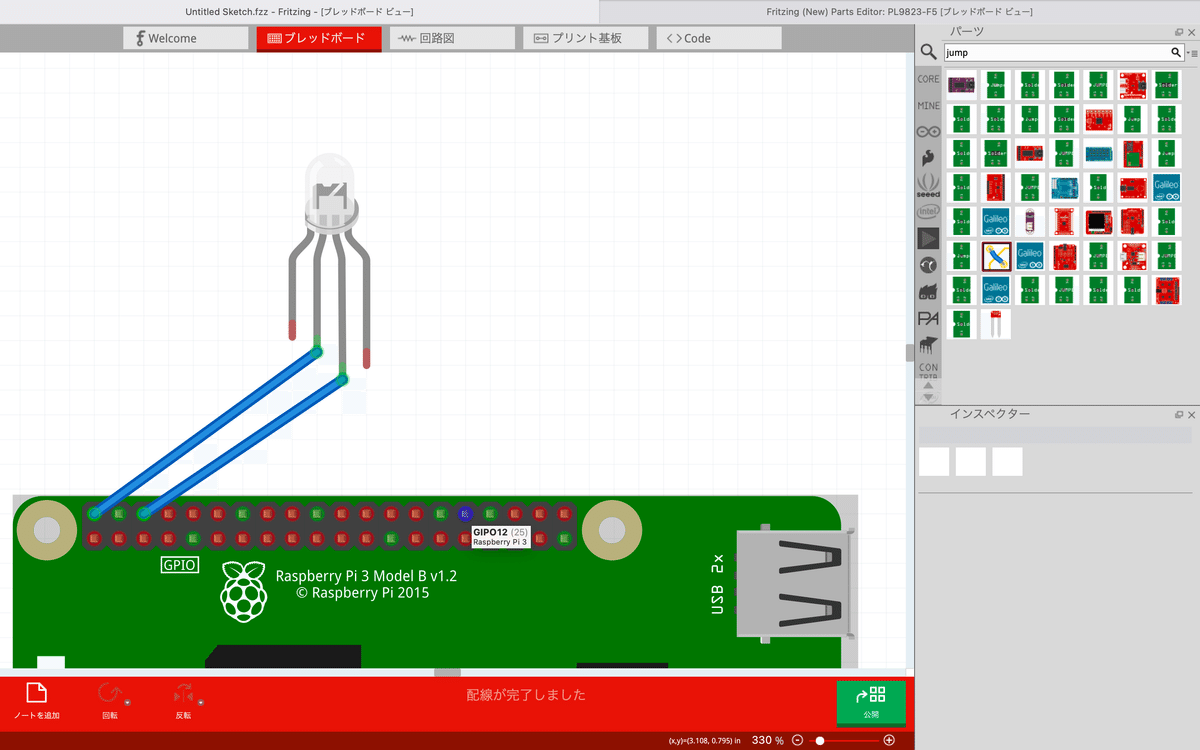Zoom in with the plus icon

(x=889, y=740)
